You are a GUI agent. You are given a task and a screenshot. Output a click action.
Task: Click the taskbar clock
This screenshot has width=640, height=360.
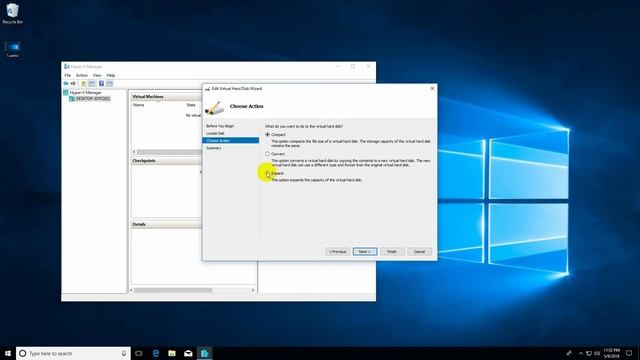(x=611, y=353)
